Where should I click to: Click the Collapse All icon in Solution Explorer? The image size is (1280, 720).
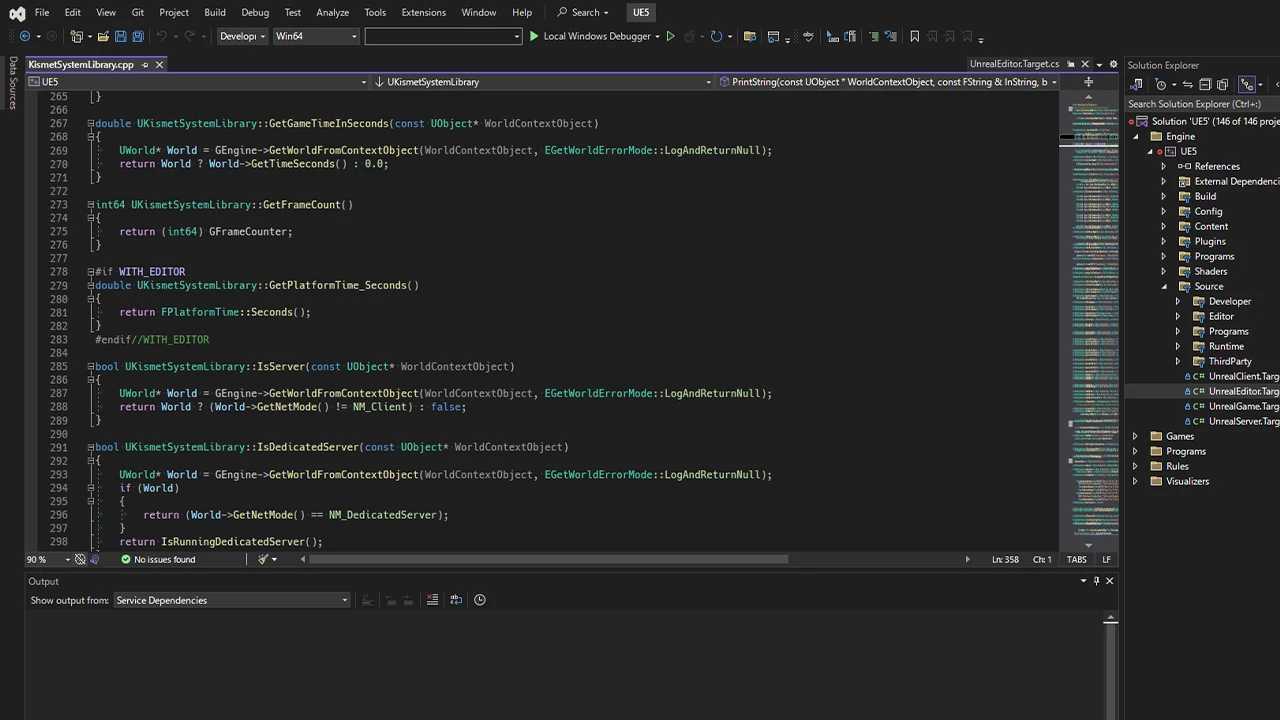[1205, 85]
